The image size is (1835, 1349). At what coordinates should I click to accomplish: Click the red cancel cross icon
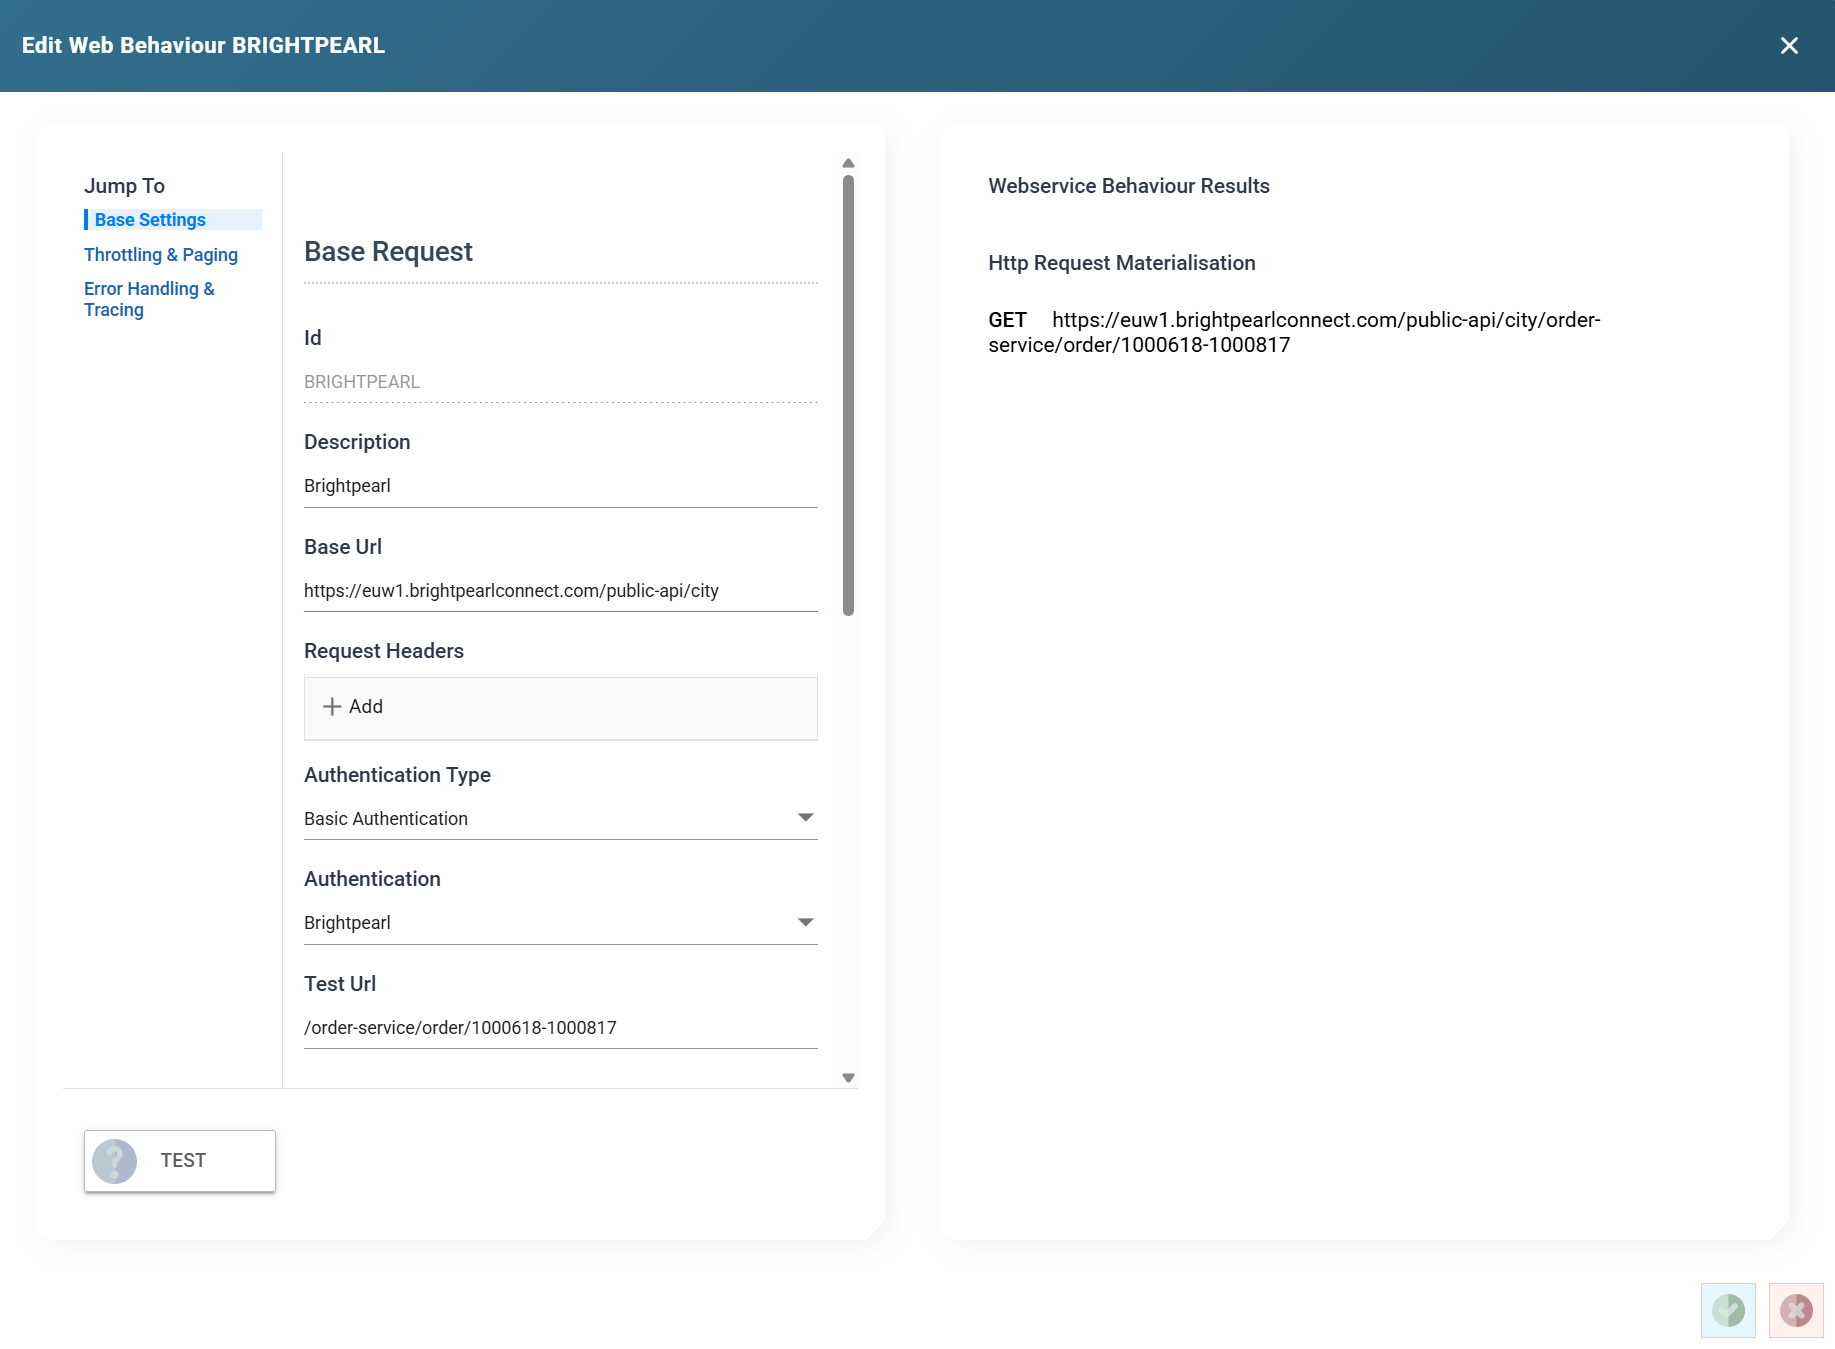click(x=1796, y=1310)
